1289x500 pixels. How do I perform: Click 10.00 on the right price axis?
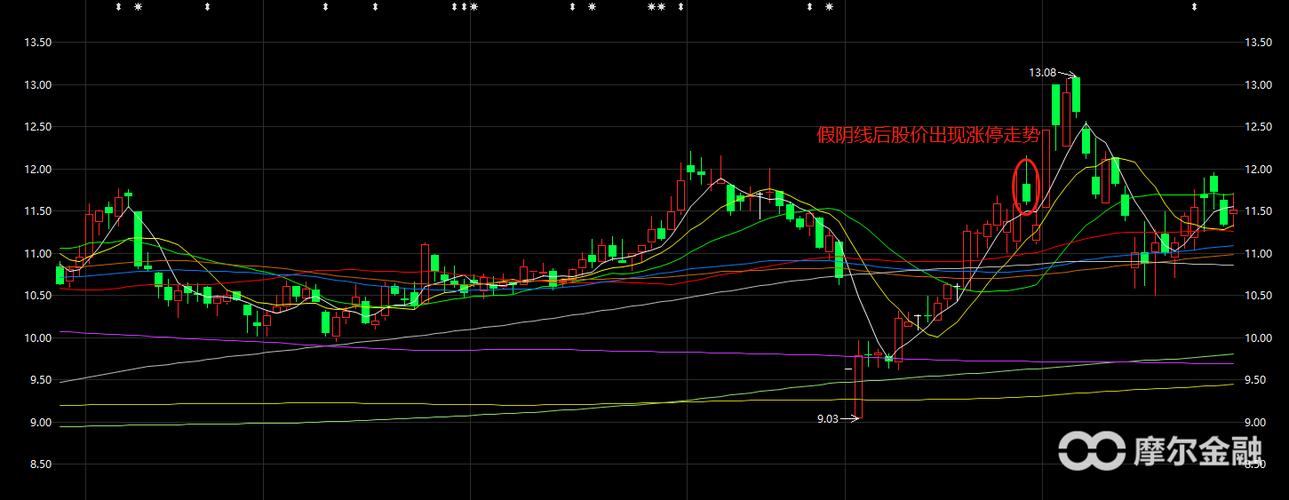[1258, 338]
